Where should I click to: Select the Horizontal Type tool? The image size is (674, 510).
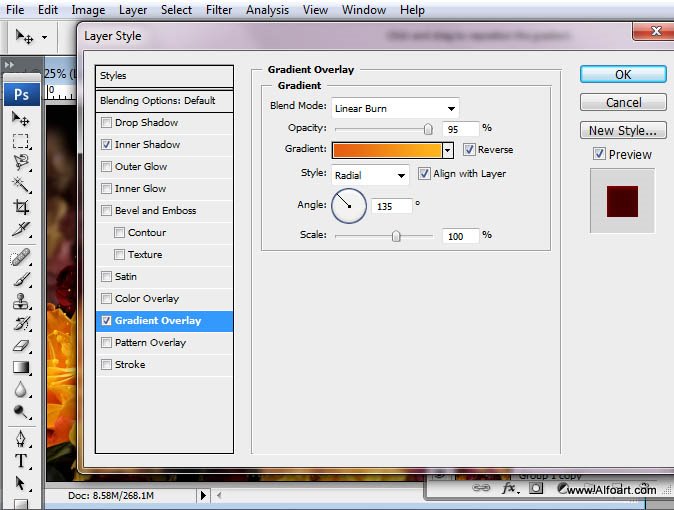(x=20, y=461)
